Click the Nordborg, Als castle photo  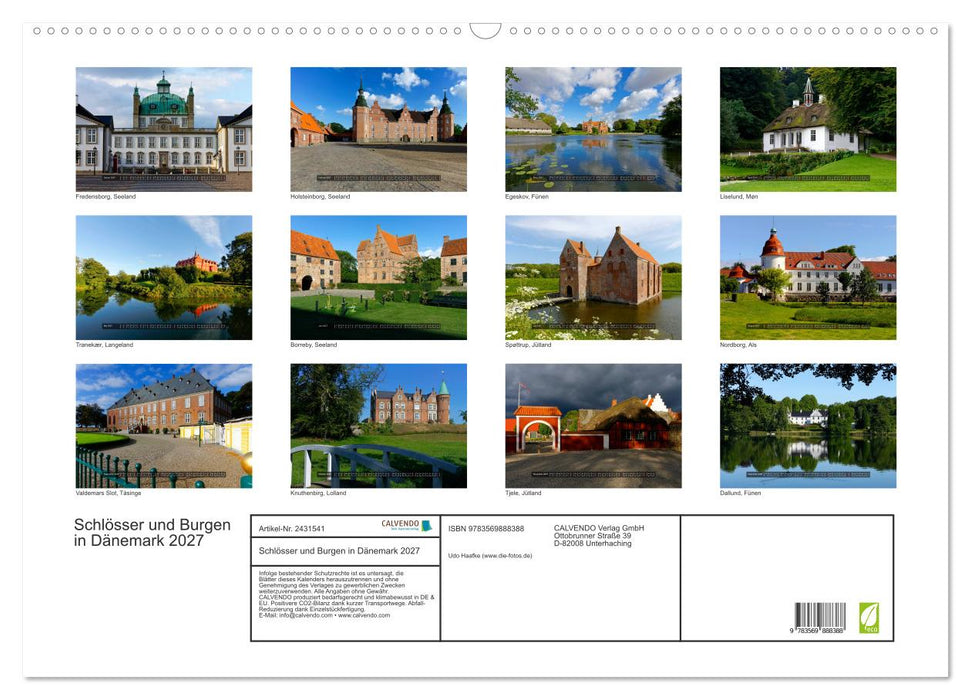coord(808,278)
